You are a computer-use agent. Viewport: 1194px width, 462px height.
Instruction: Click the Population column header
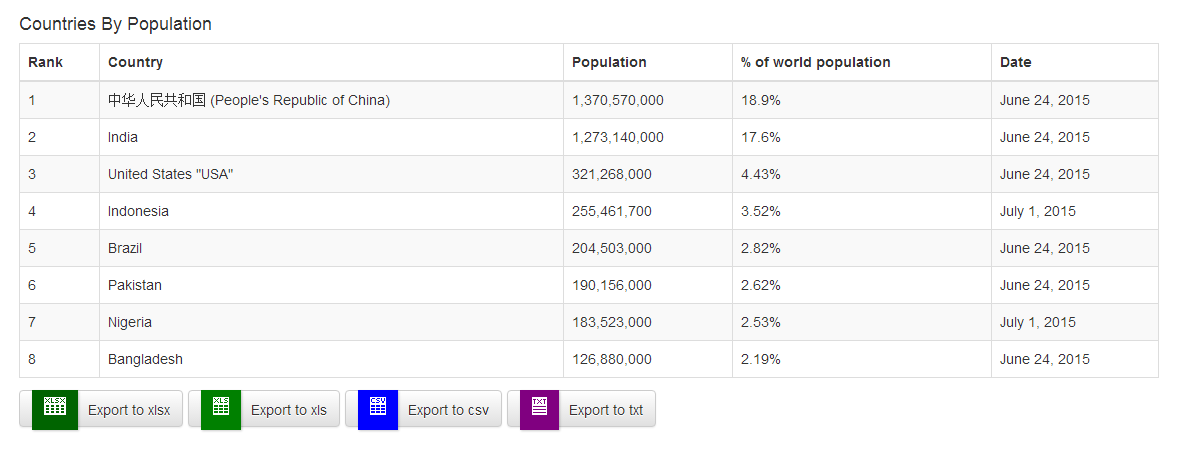click(x=648, y=62)
